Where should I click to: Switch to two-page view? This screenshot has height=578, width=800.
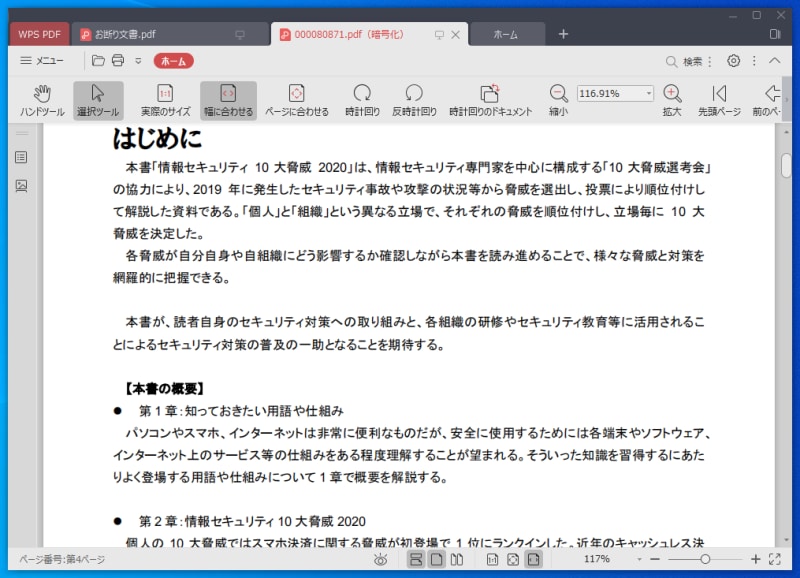click(457, 560)
